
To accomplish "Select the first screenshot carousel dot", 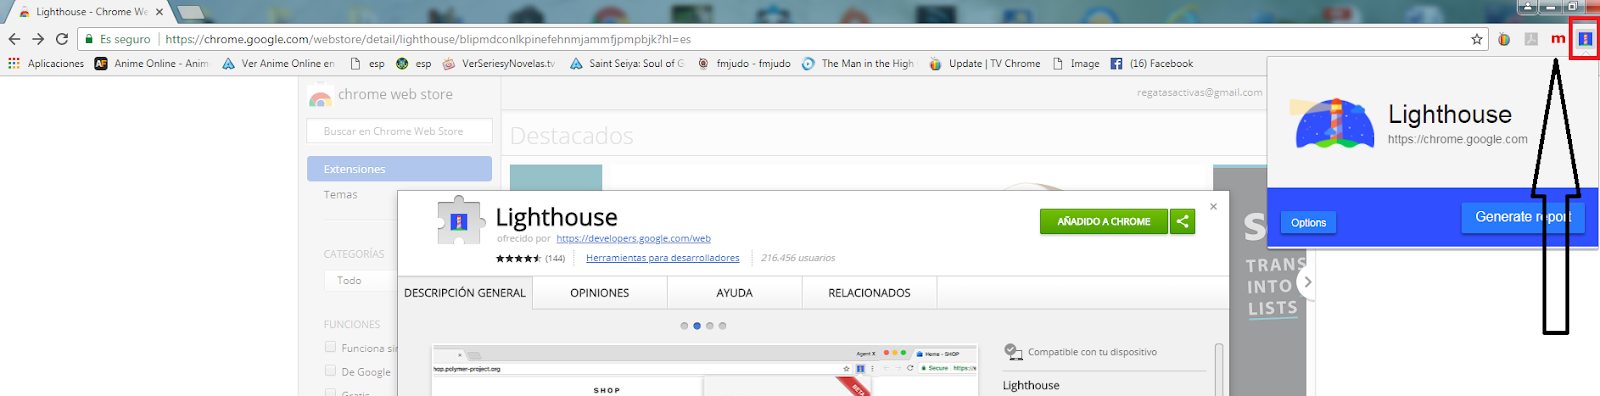I will (x=684, y=326).
